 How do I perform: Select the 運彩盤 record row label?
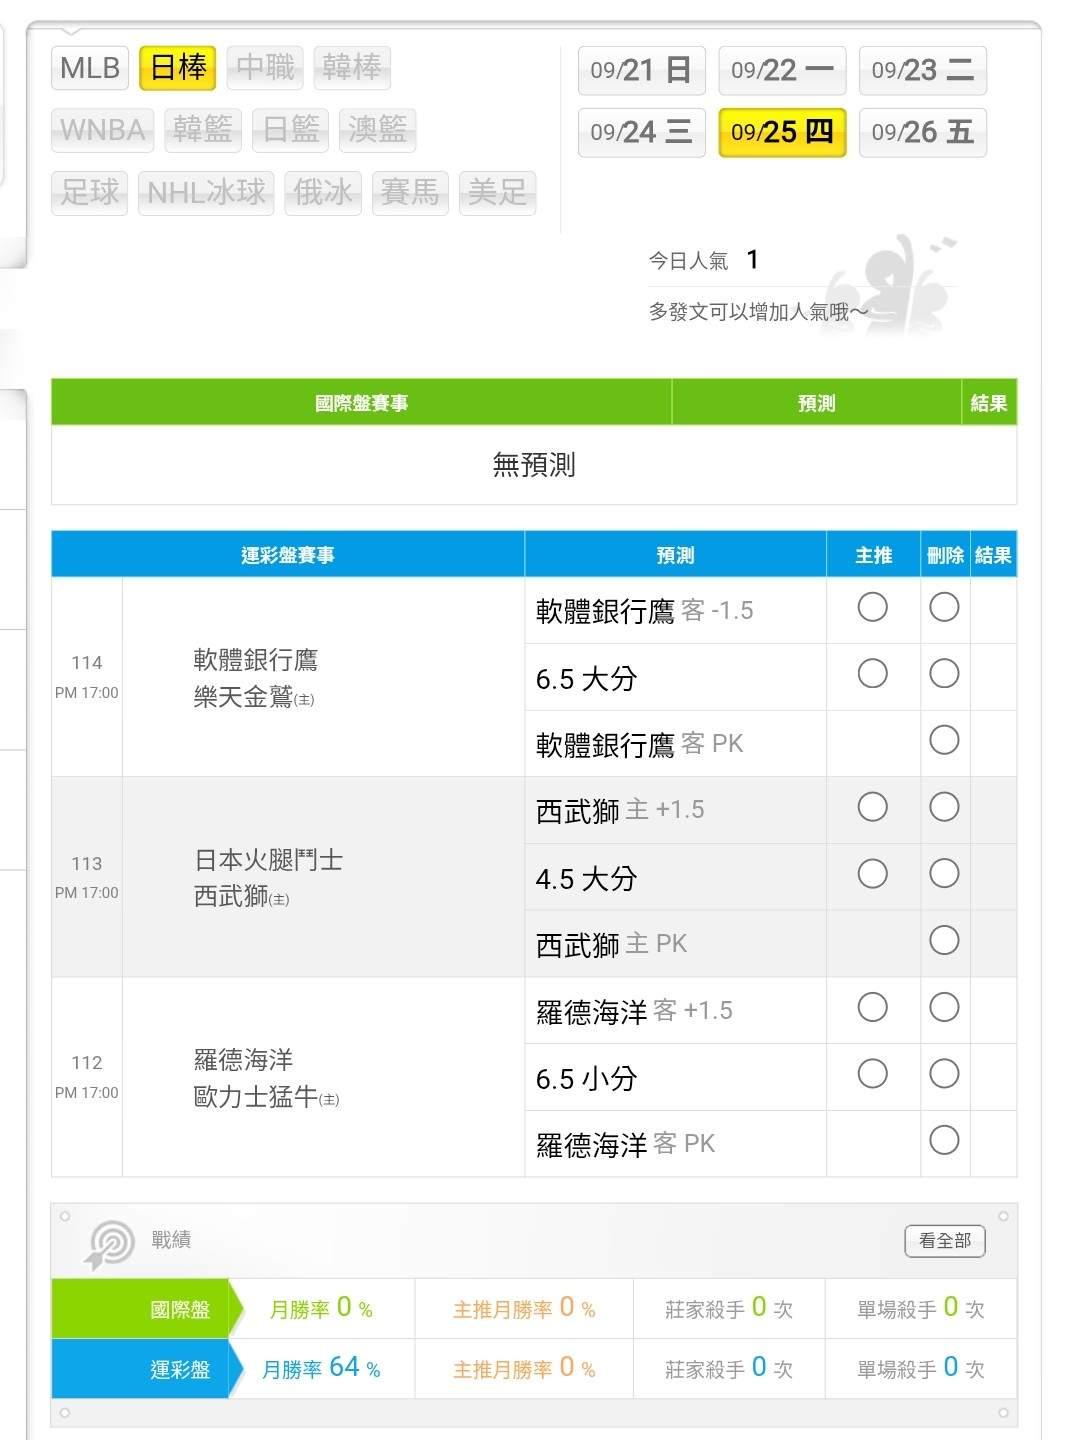point(180,1369)
